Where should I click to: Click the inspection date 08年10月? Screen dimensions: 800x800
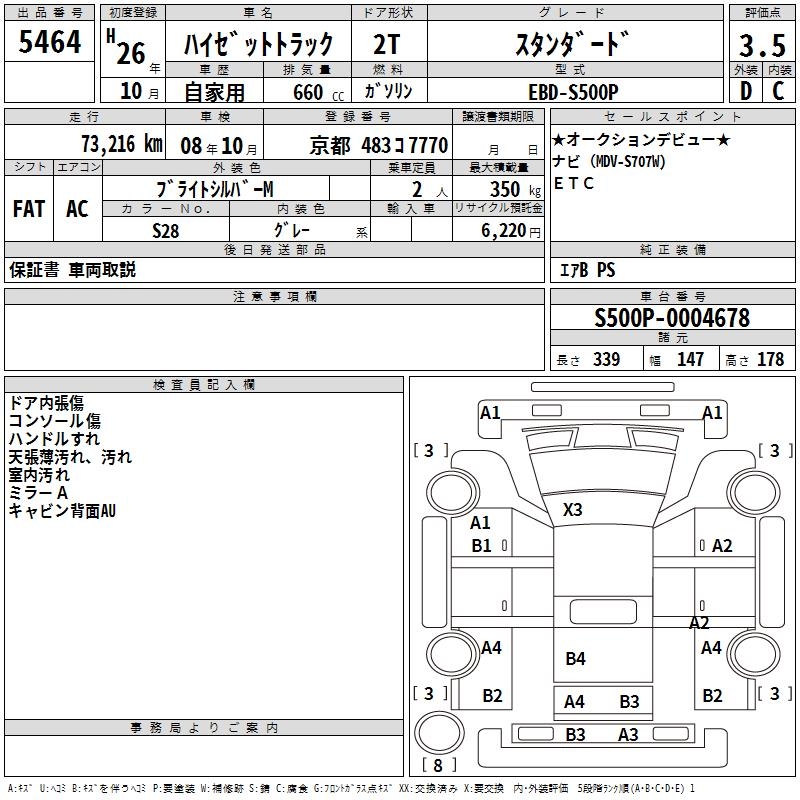pos(219,146)
